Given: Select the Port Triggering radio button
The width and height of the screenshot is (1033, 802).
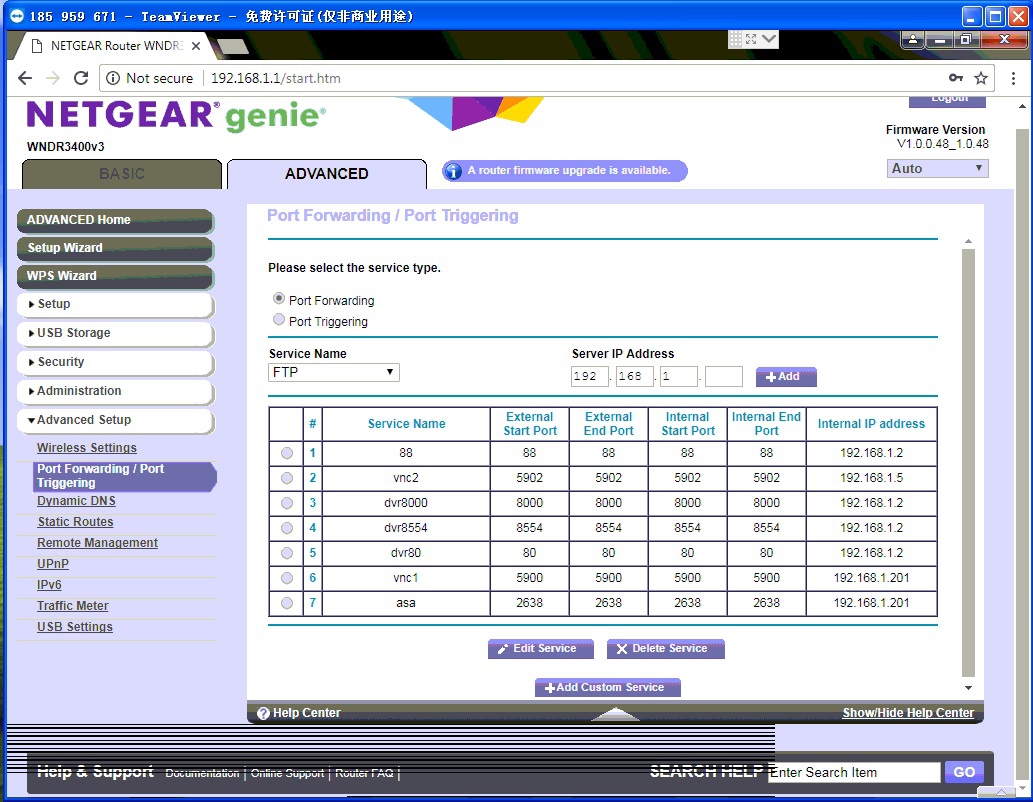Looking at the screenshot, I should (x=279, y=320).
